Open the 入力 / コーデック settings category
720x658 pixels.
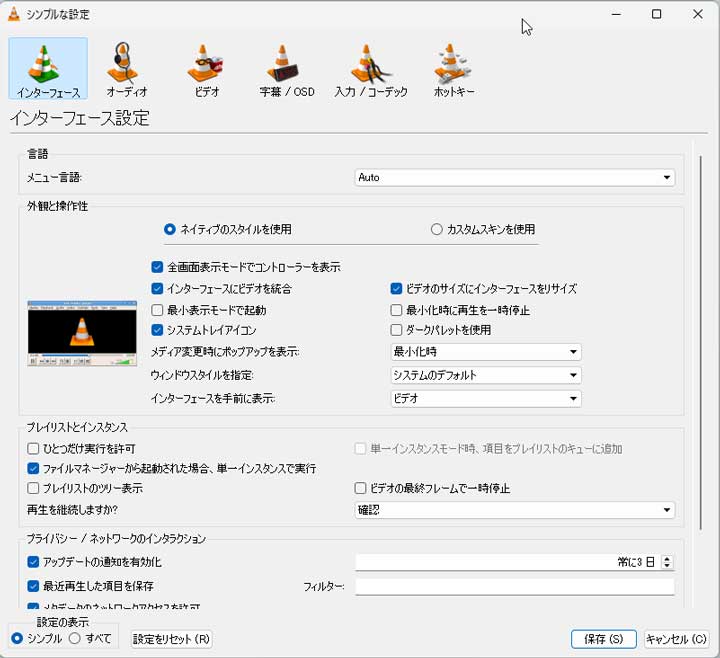(x=371, y=68)
